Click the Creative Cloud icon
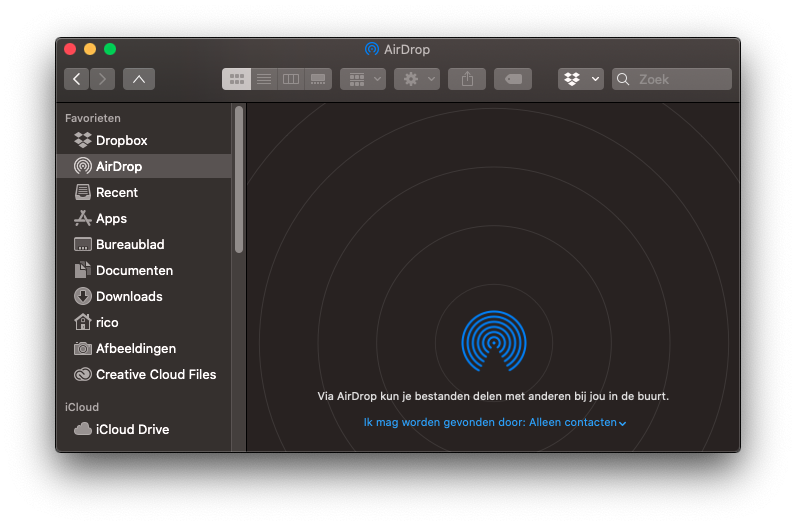Screen dimensions: 796x526 (83, 374)
